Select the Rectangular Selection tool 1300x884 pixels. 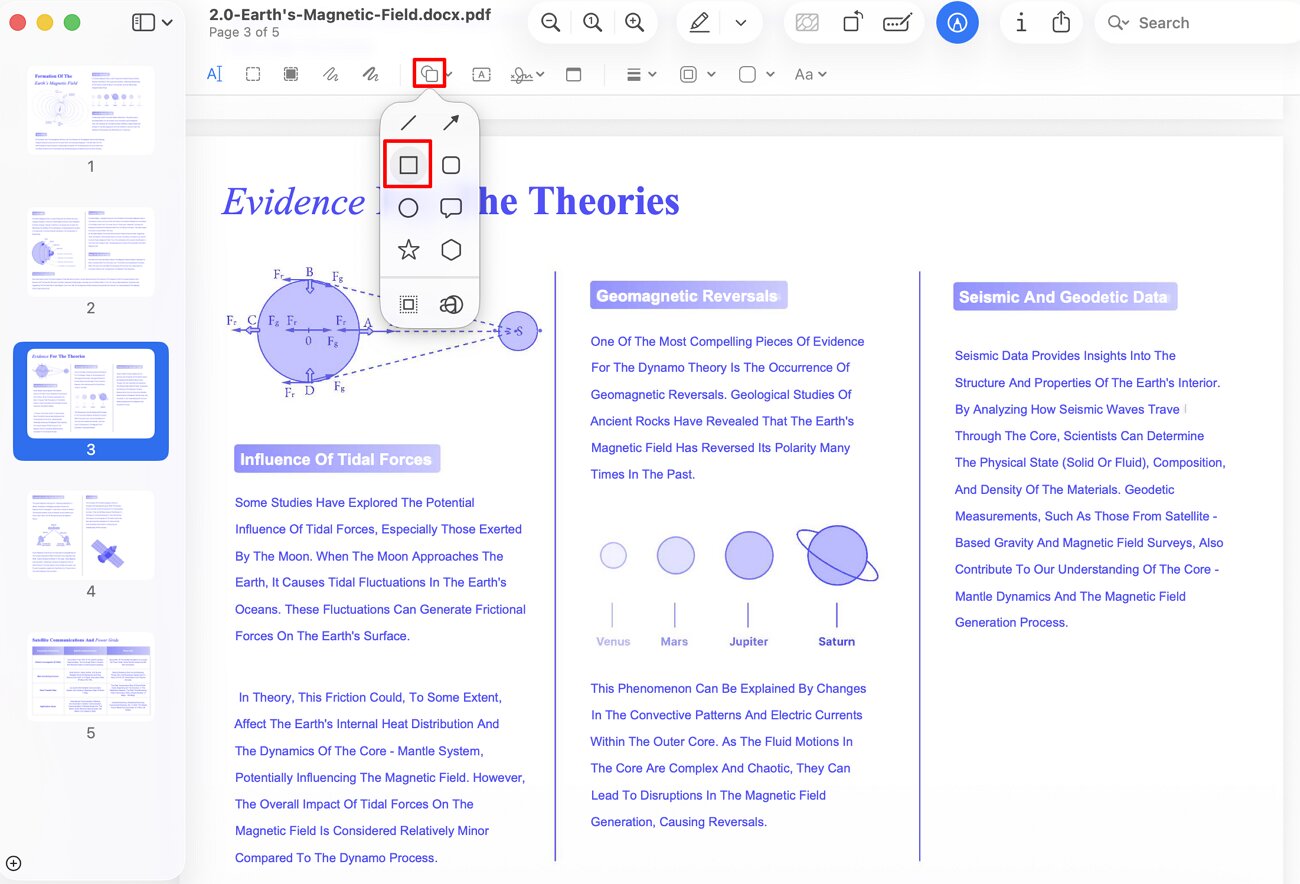(253, 74)
